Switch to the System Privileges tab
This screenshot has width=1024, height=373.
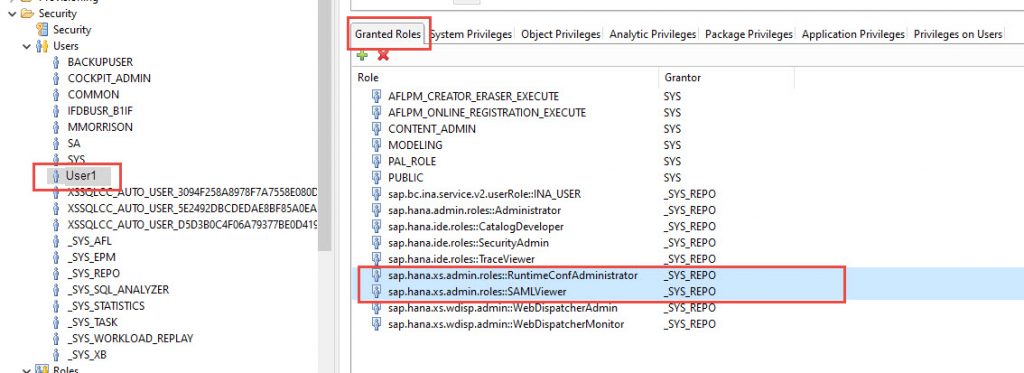tap(471, 34)
